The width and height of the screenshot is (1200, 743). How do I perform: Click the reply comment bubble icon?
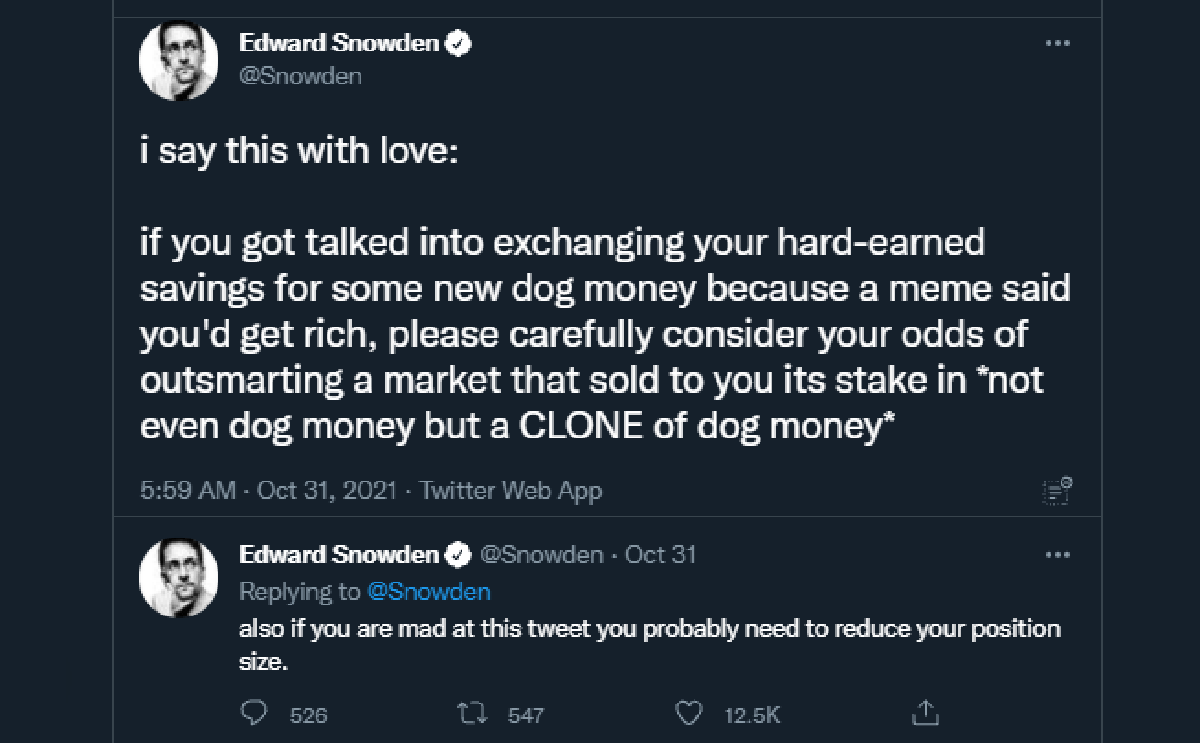tap(255, 713)
